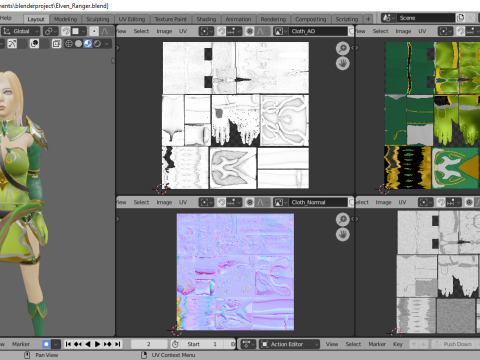
Task: Open Image menu in top-right image editor
Action: (403, 31)
